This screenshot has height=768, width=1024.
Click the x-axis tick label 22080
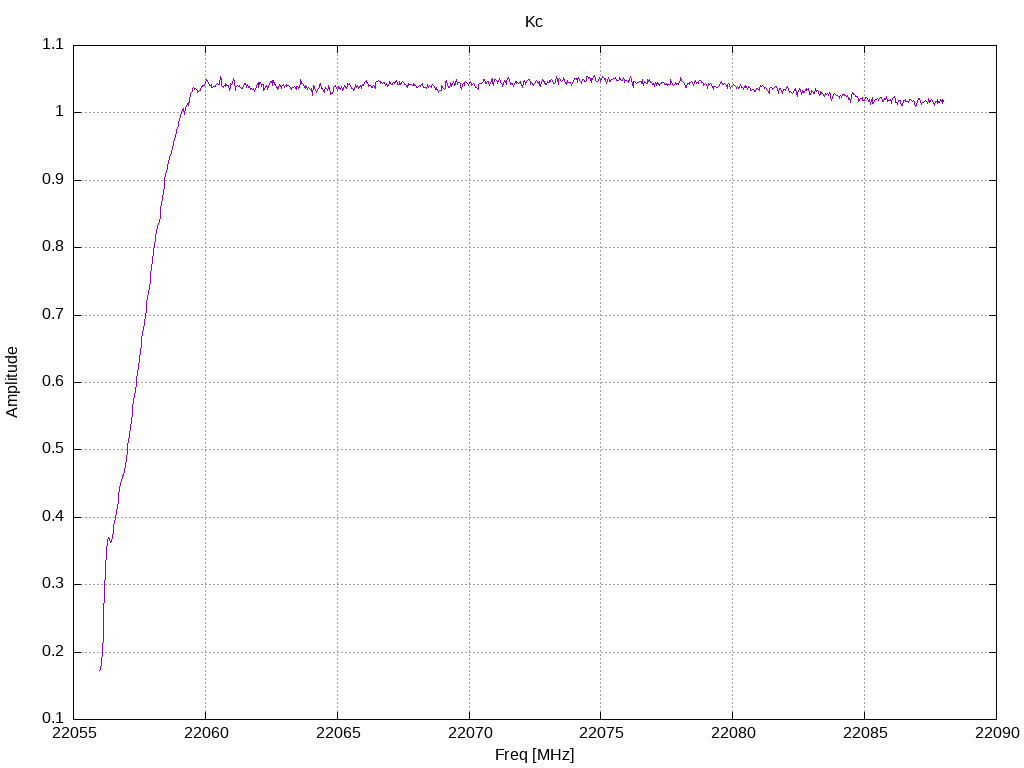733,733
